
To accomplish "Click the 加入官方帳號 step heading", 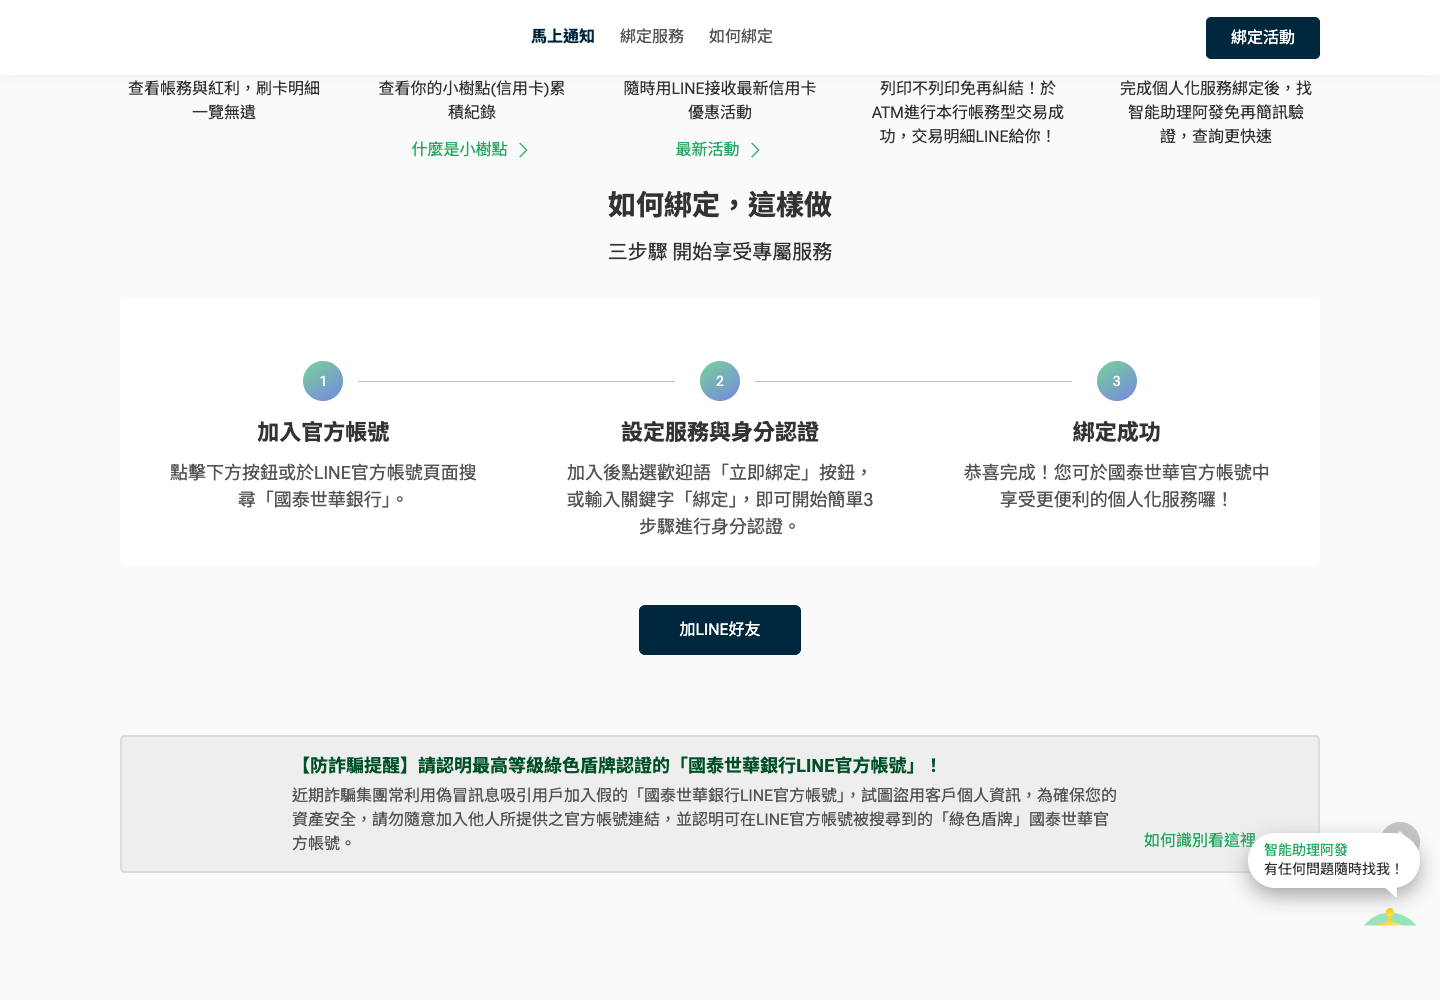I will (323, 432).
